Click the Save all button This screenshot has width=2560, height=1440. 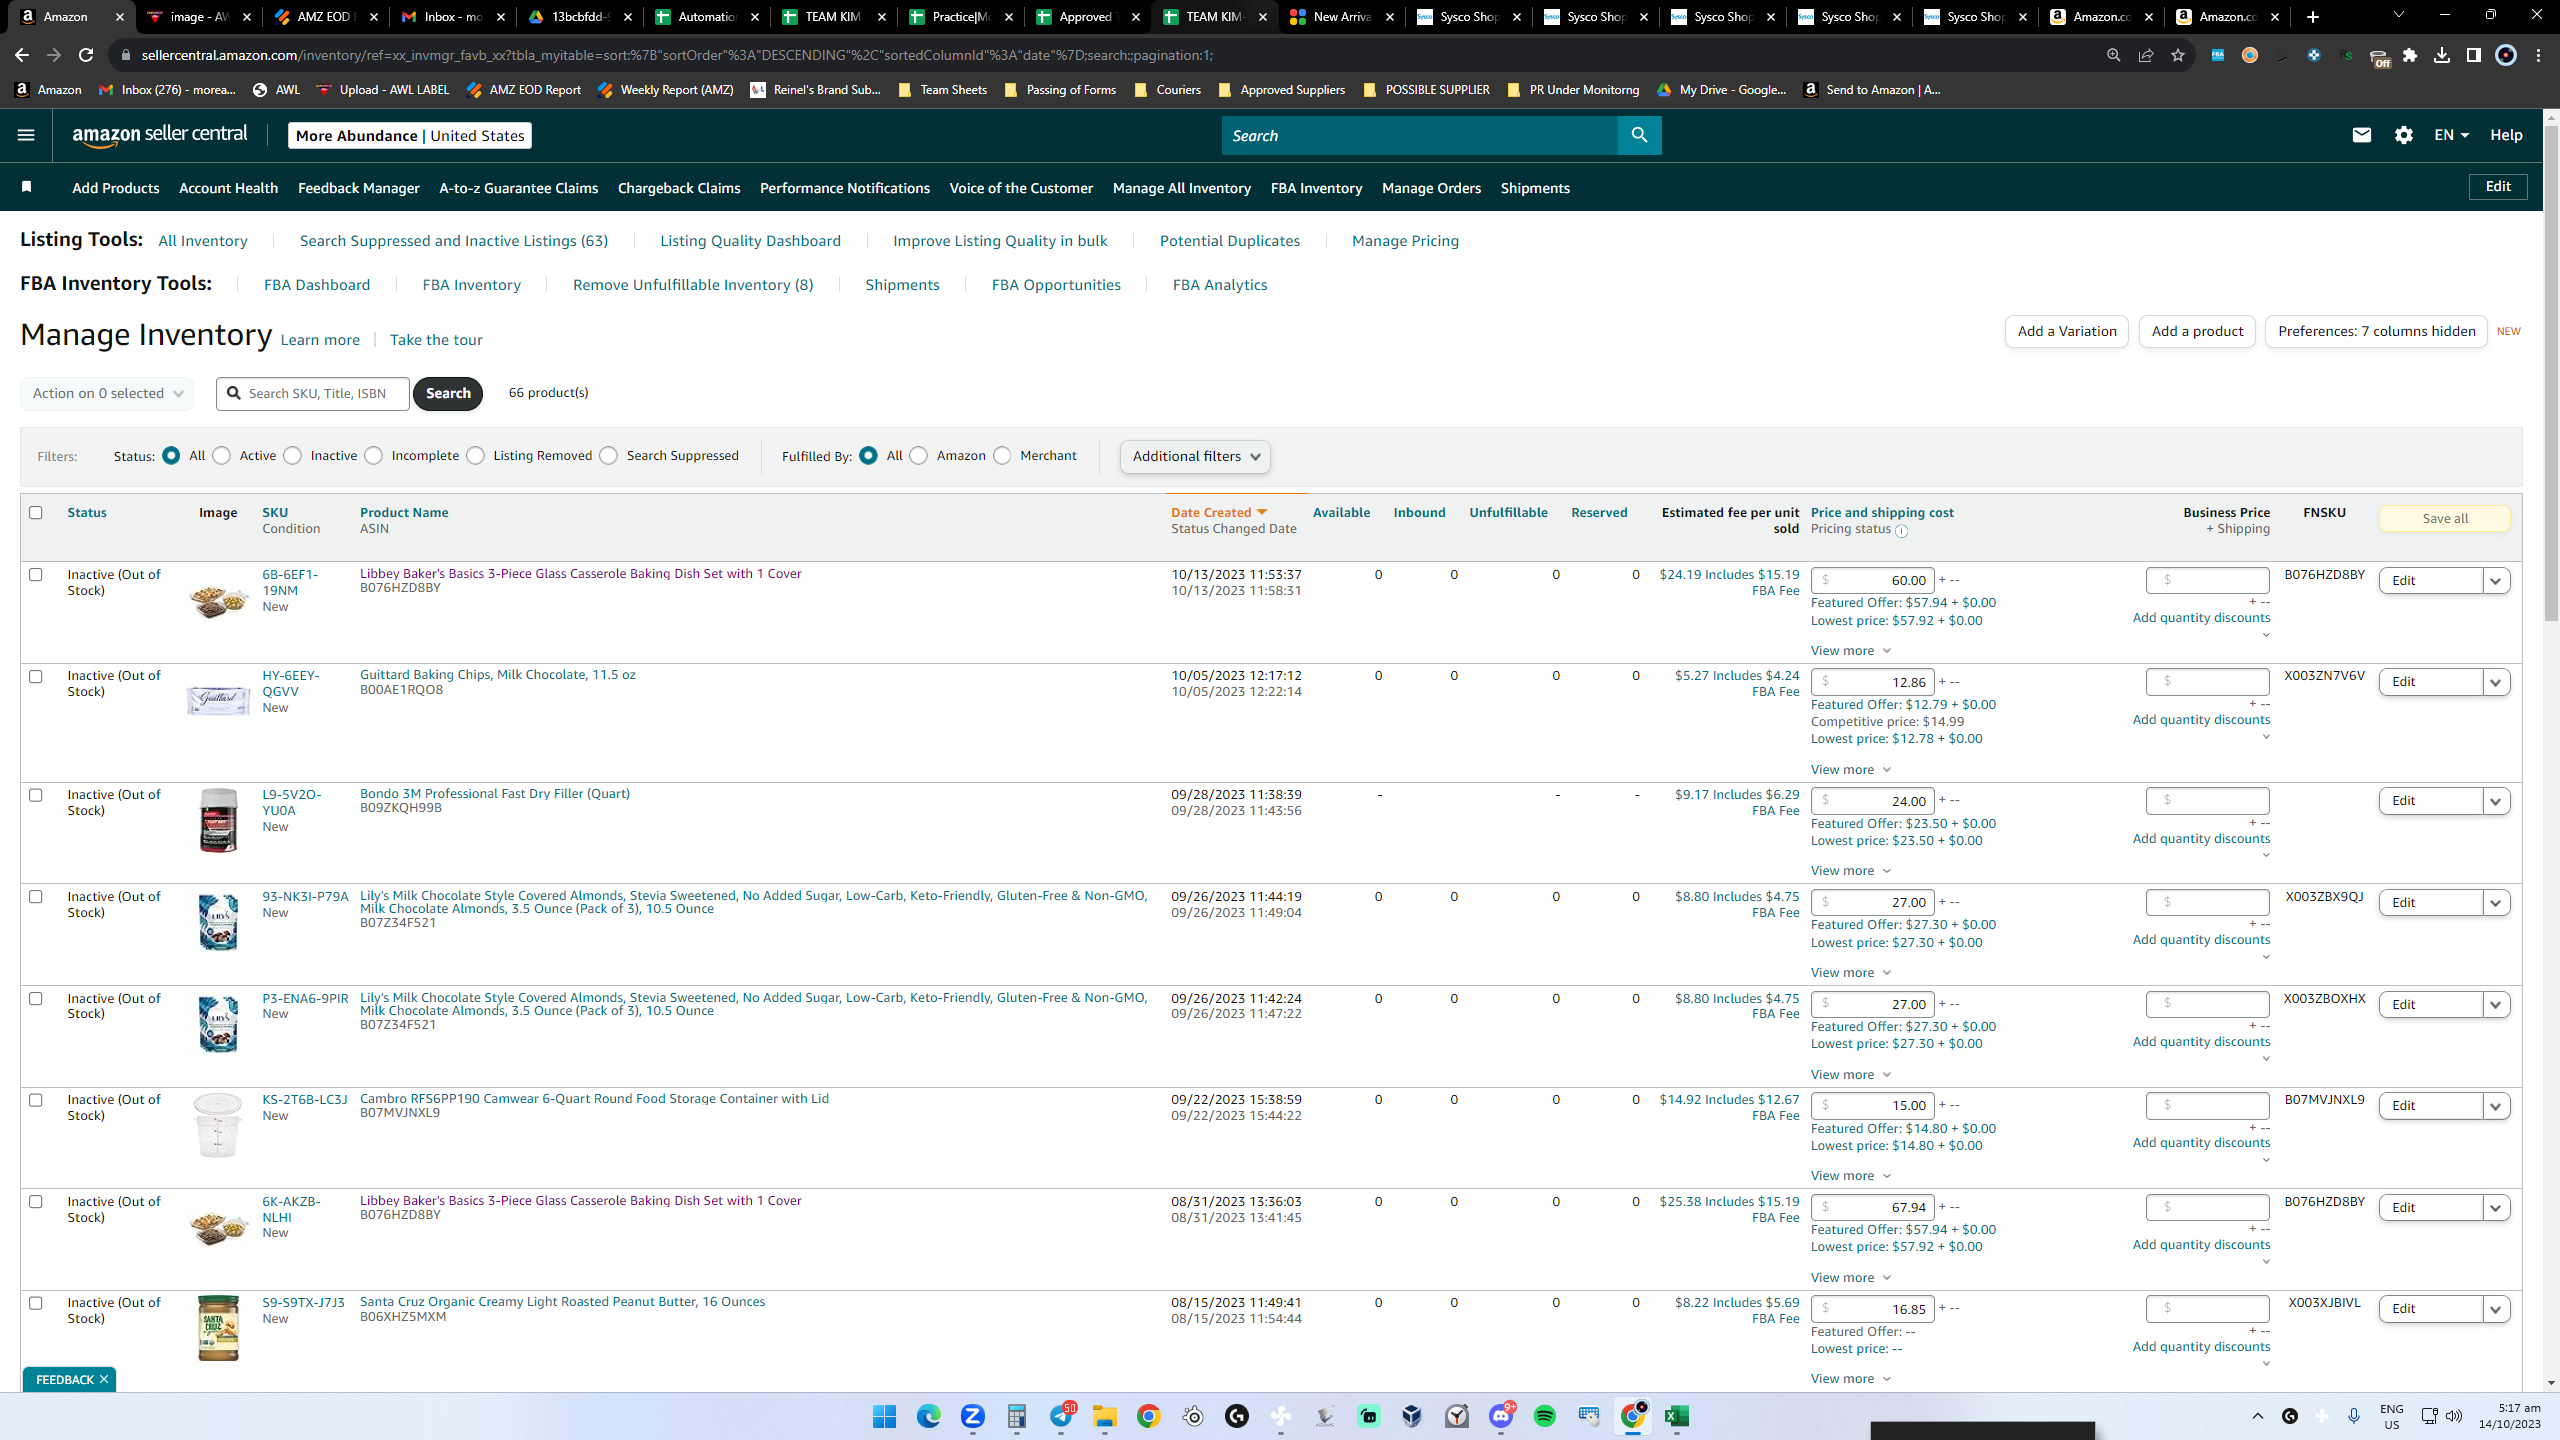click(2445, 518)
